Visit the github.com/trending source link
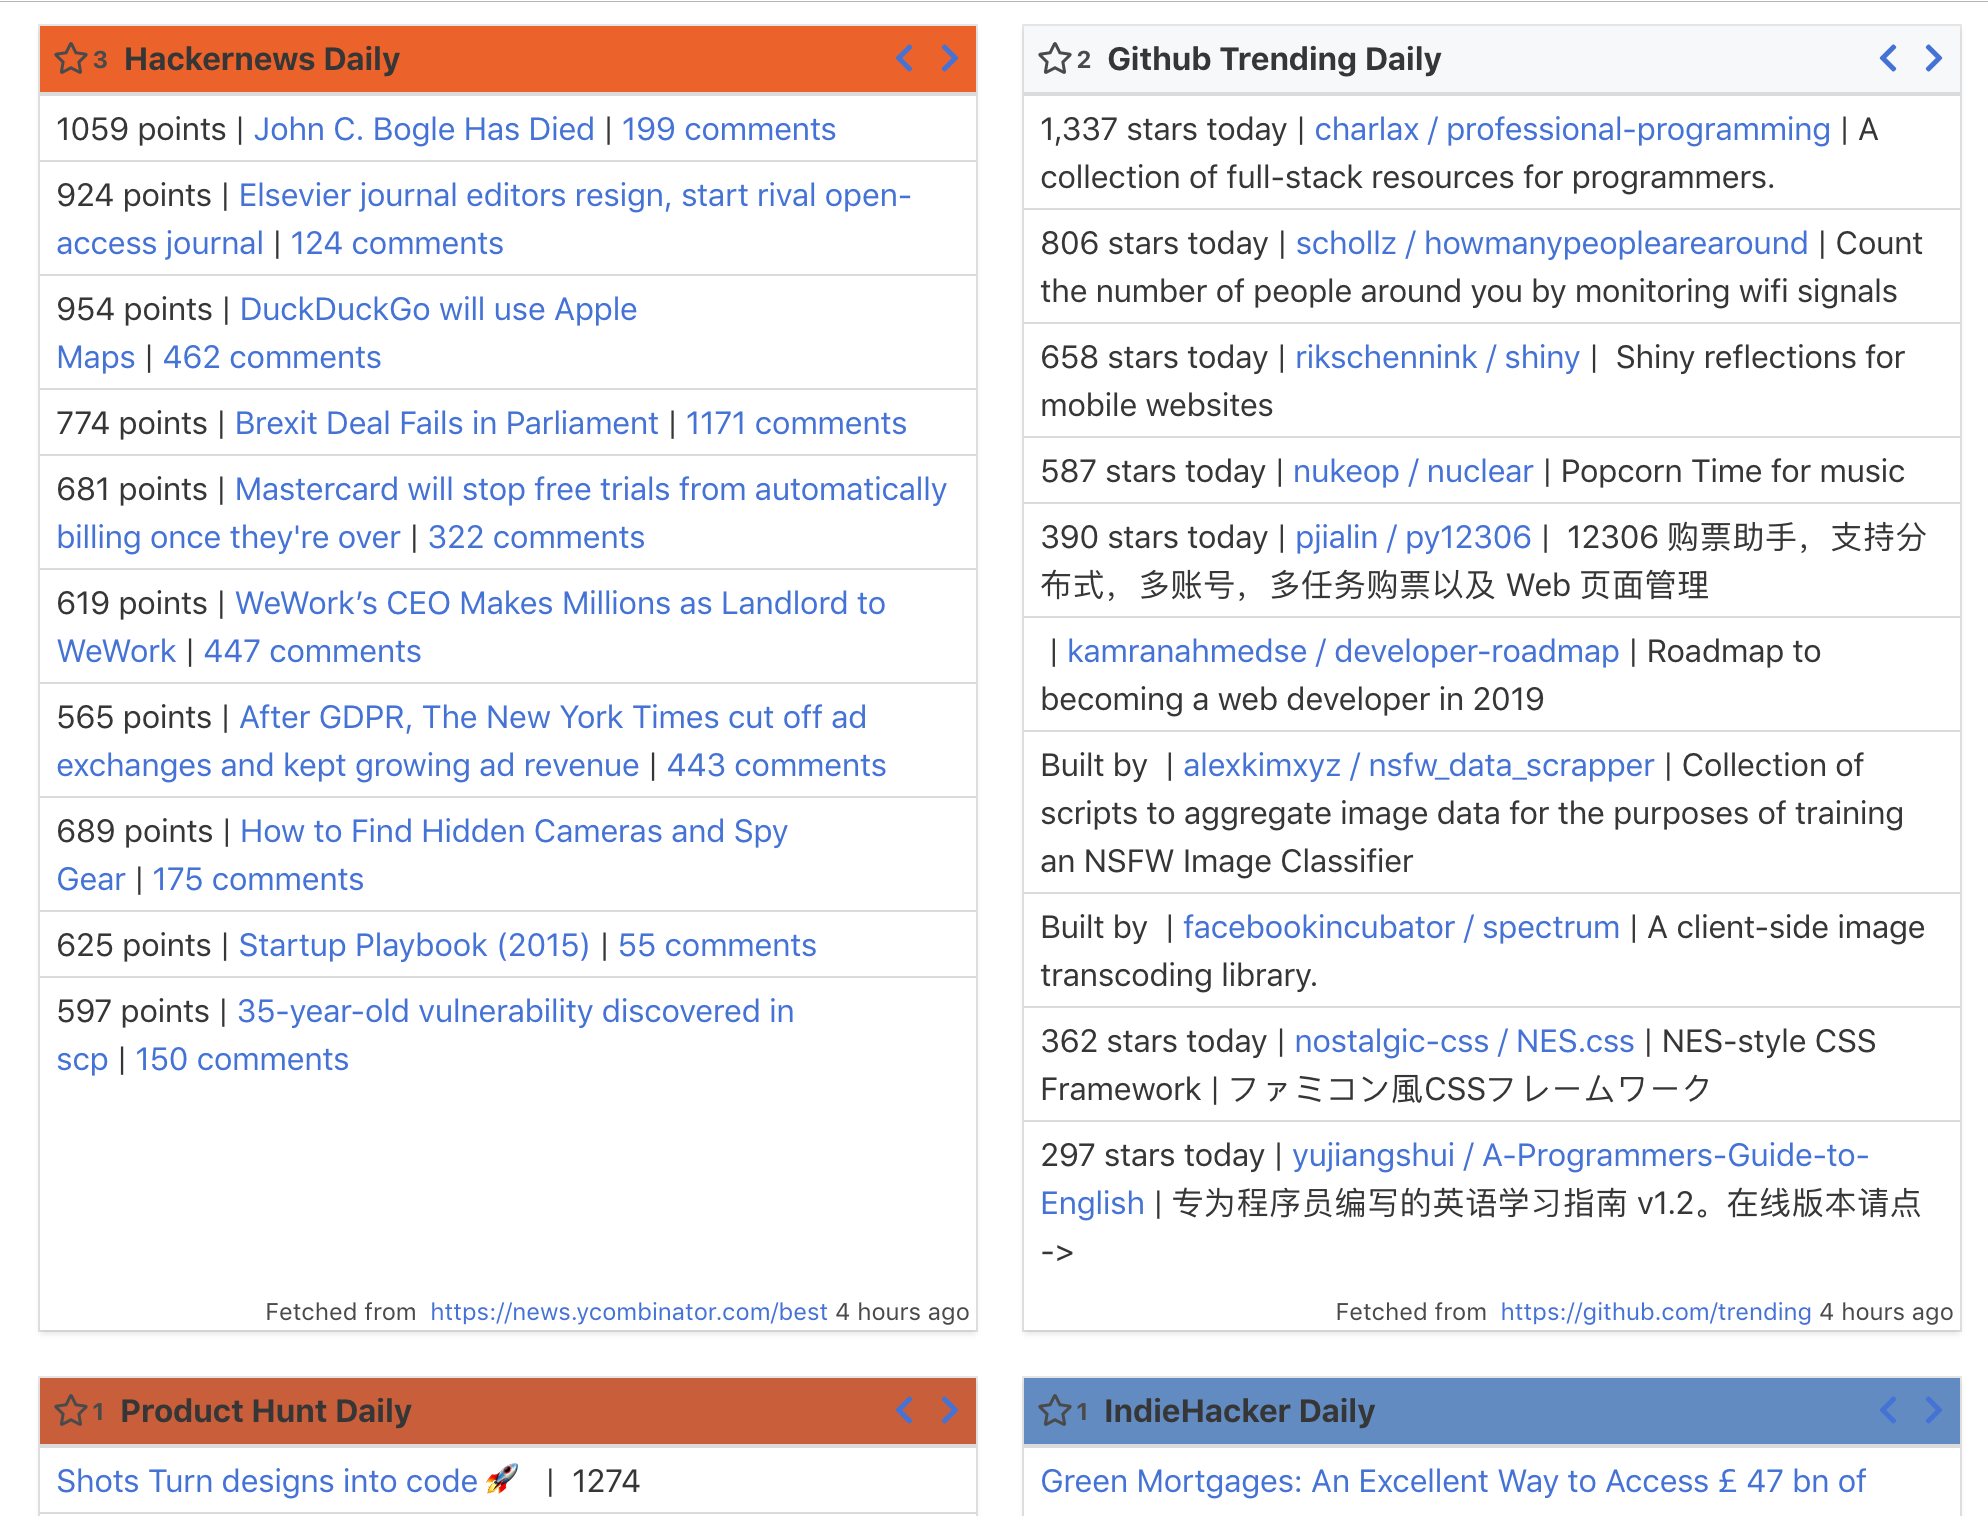 1656,1312
